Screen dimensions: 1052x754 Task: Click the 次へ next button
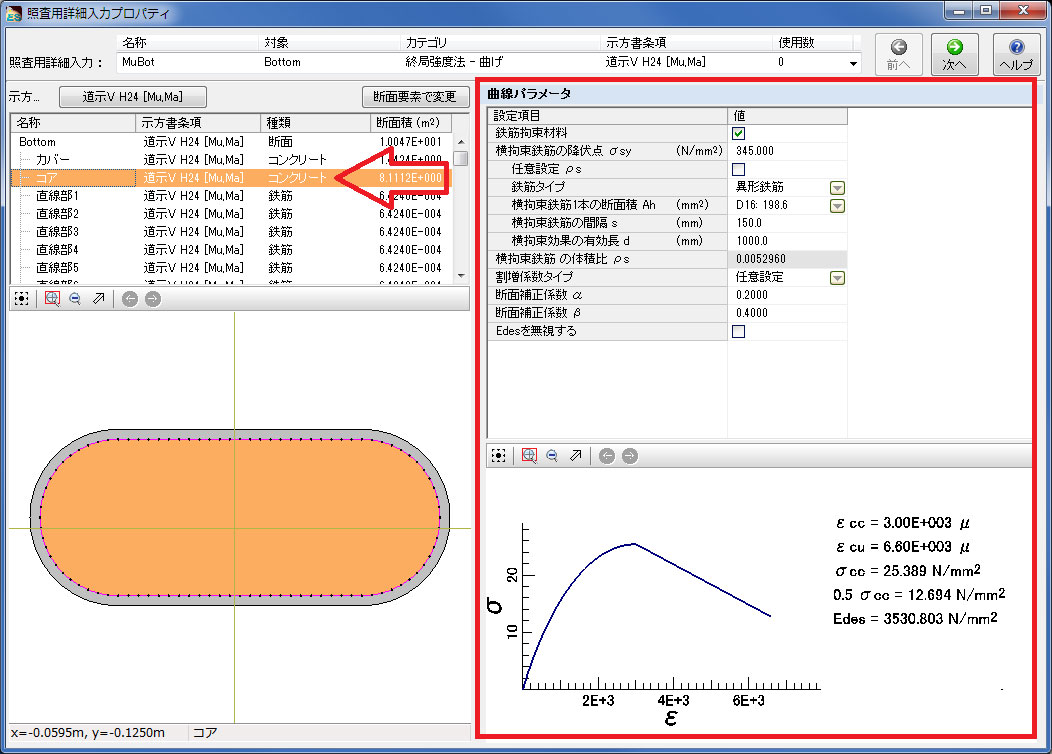coord(954,54)
